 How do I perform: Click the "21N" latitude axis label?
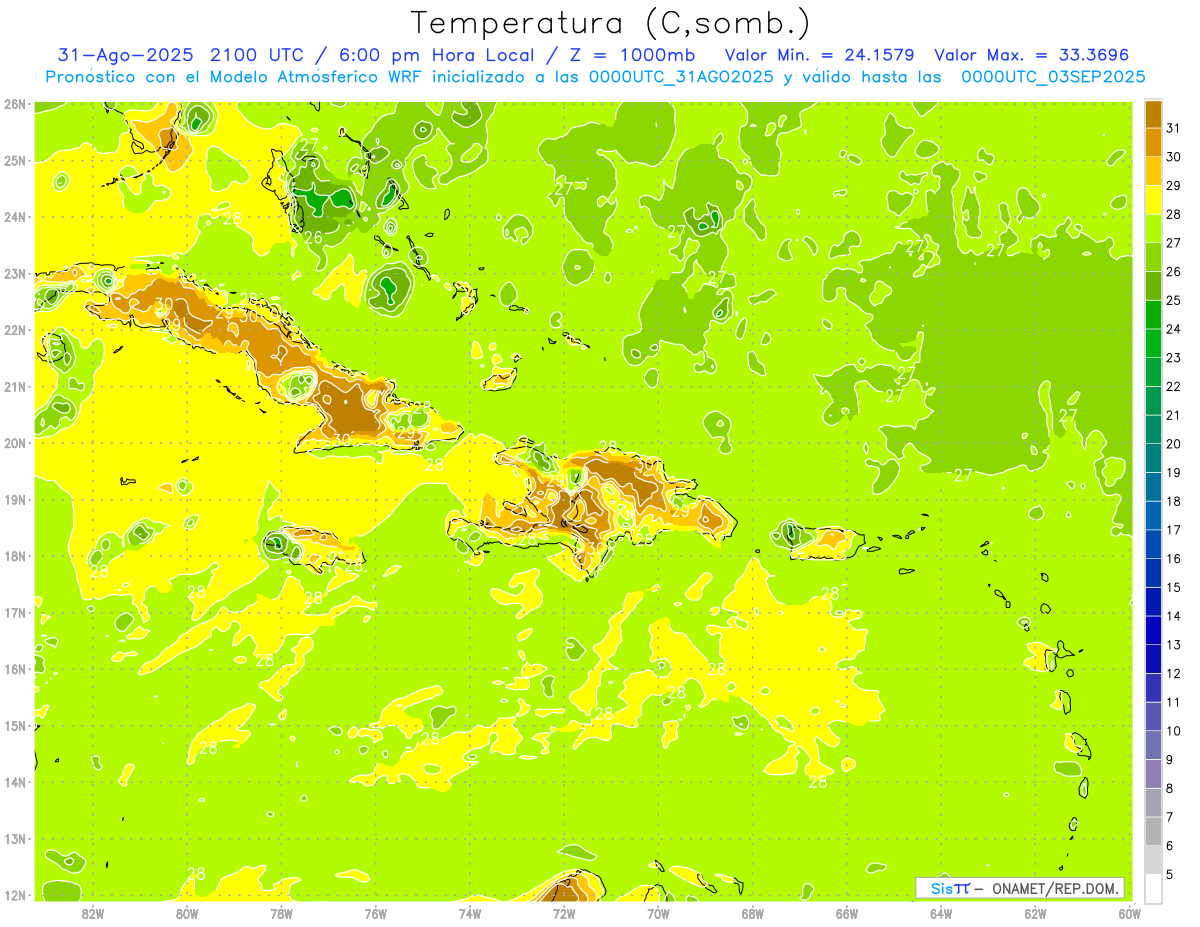[14, 386]
